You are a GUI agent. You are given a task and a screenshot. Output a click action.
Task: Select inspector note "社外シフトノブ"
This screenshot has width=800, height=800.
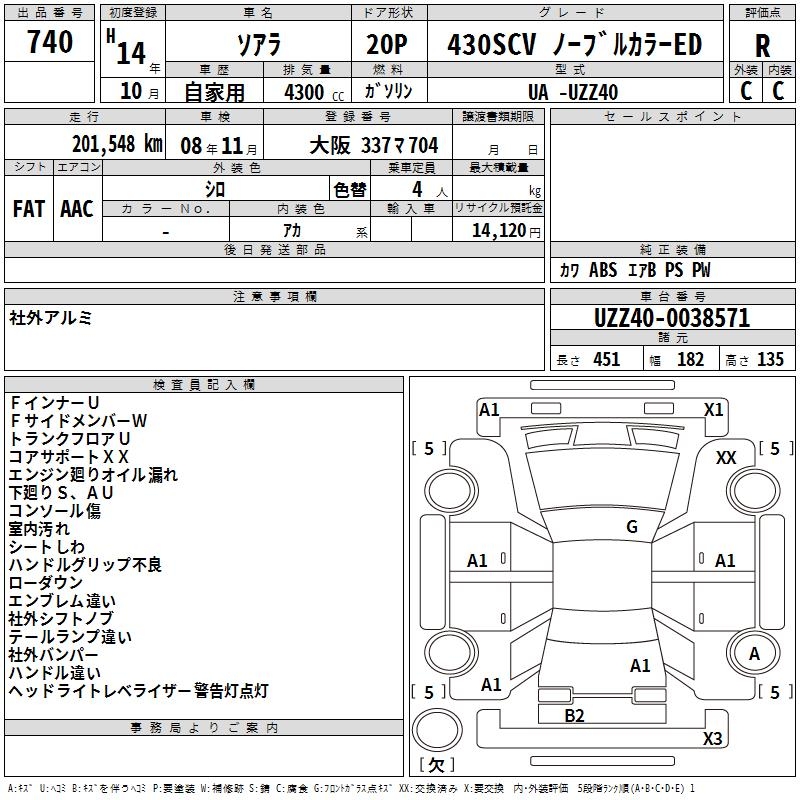coord(61,618)
